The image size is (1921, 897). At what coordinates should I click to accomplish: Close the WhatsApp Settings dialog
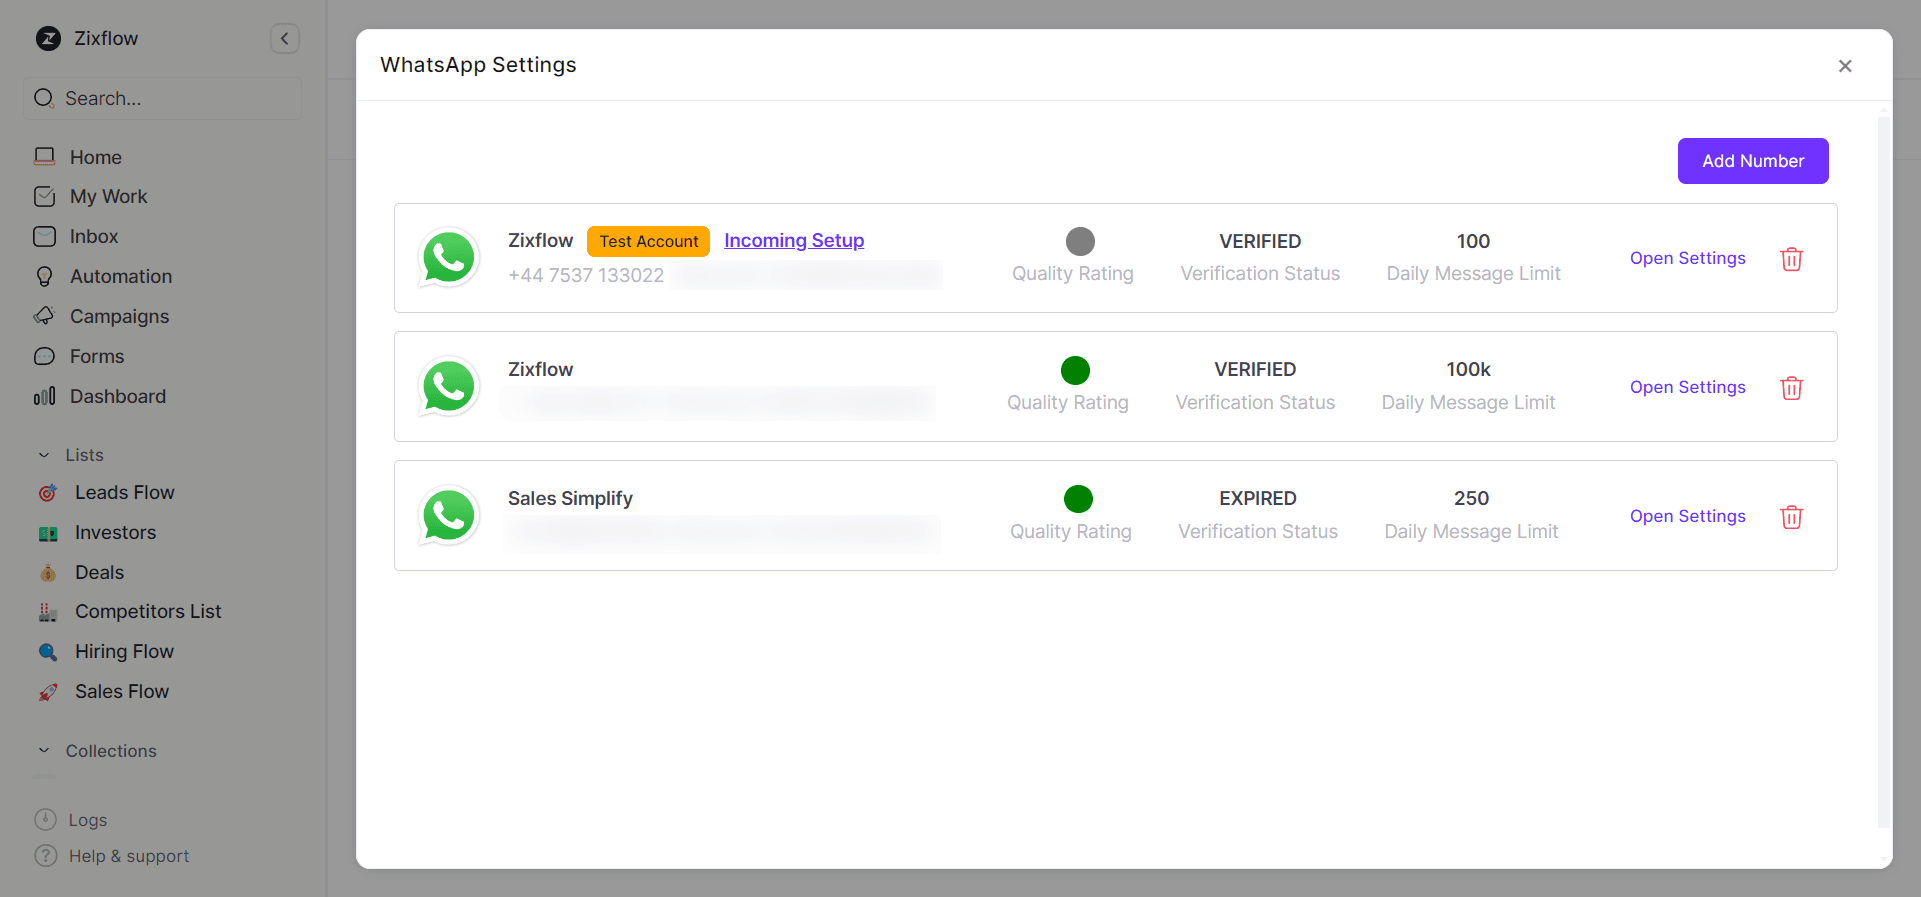point(1845,66)
